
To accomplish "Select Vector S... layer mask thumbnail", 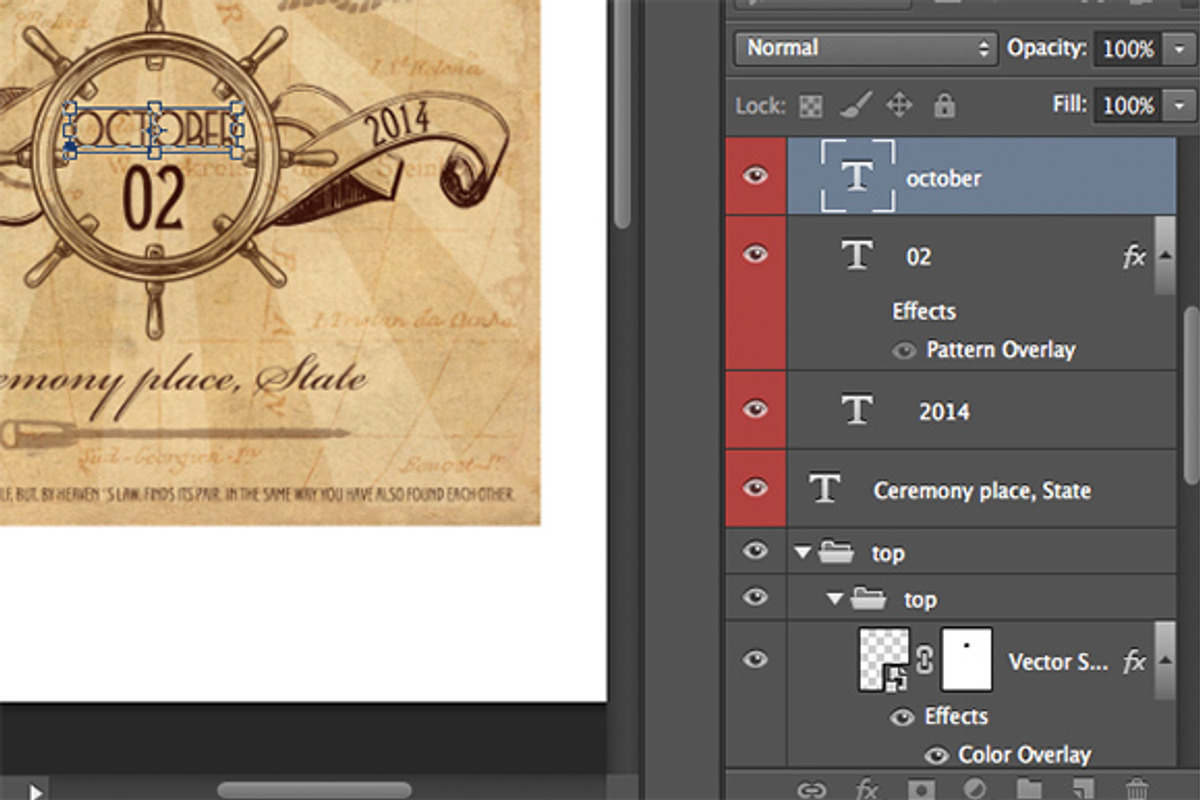I will [967, 659].
